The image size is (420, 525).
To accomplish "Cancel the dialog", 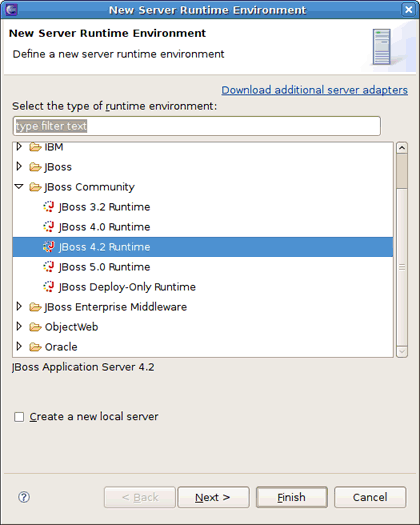I will pos(370,497).
